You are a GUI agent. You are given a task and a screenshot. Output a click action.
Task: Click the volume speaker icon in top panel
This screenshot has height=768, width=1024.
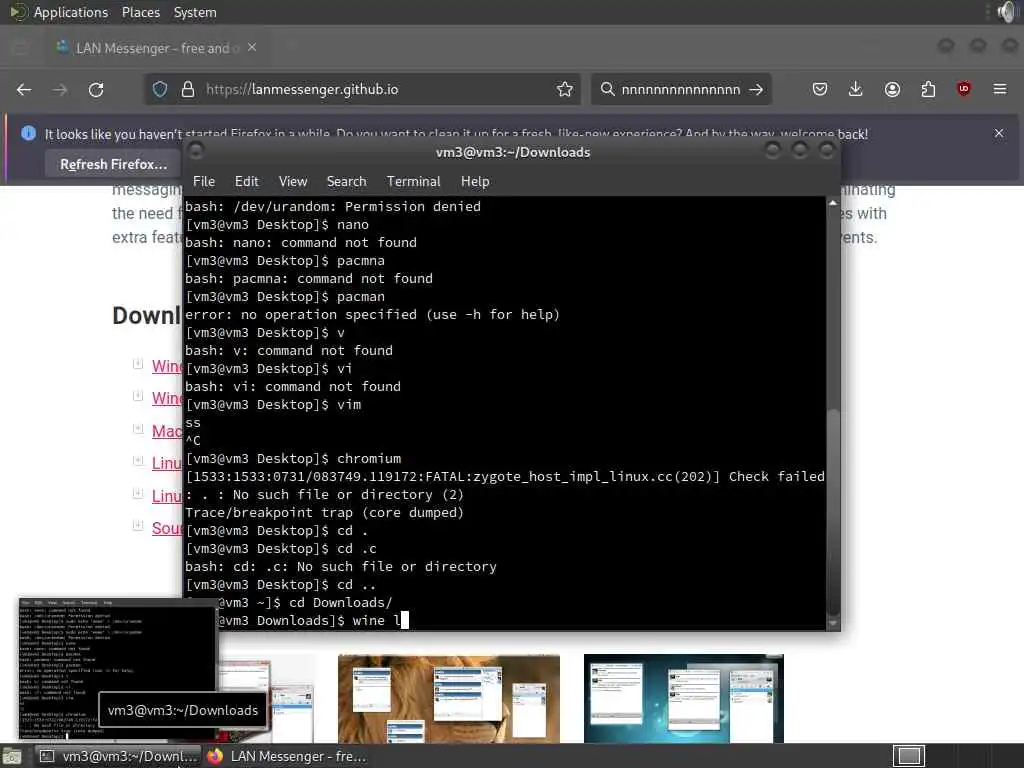(1006, 12)
